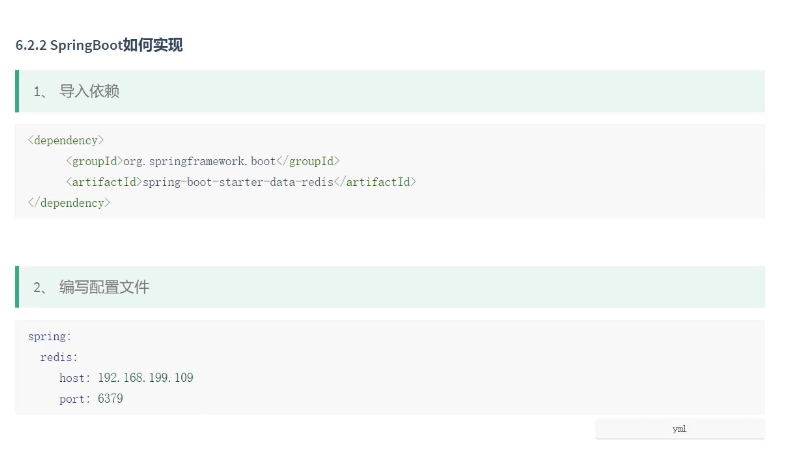Viewport: 790px width, 456px height.
Task: Click the redis: key in yaml block
Action: click(59, 357)
